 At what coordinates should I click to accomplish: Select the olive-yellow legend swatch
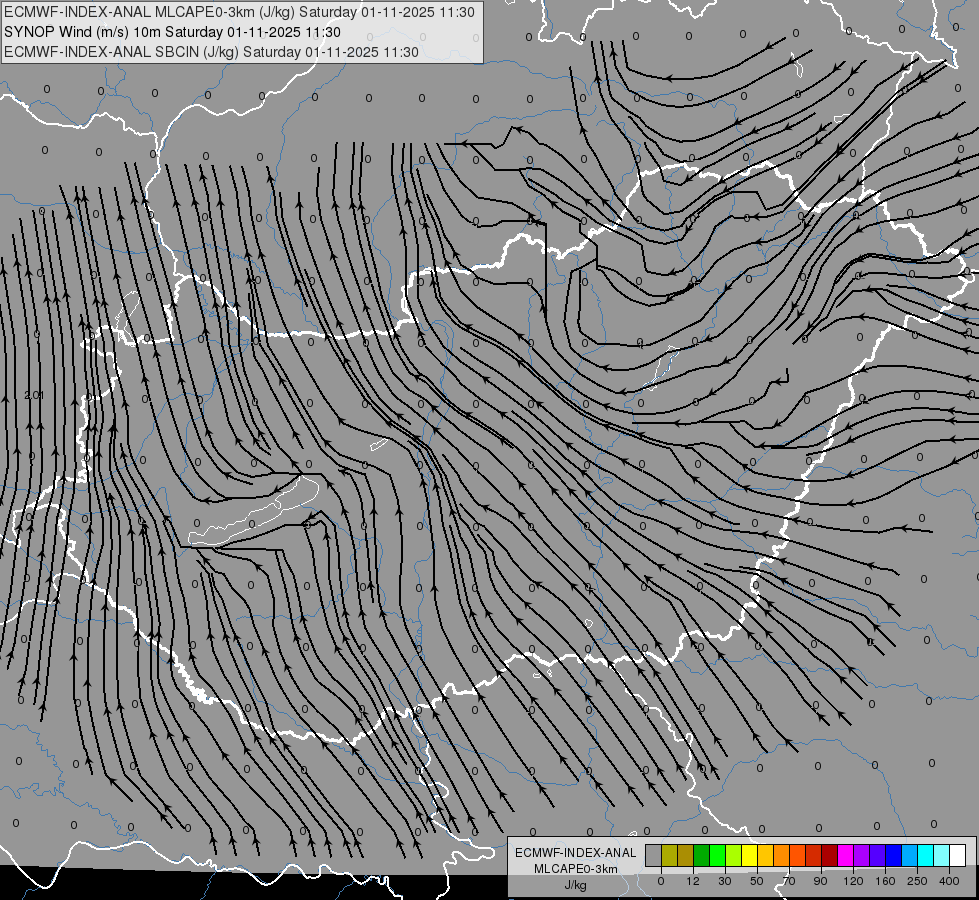click(669, 855)
